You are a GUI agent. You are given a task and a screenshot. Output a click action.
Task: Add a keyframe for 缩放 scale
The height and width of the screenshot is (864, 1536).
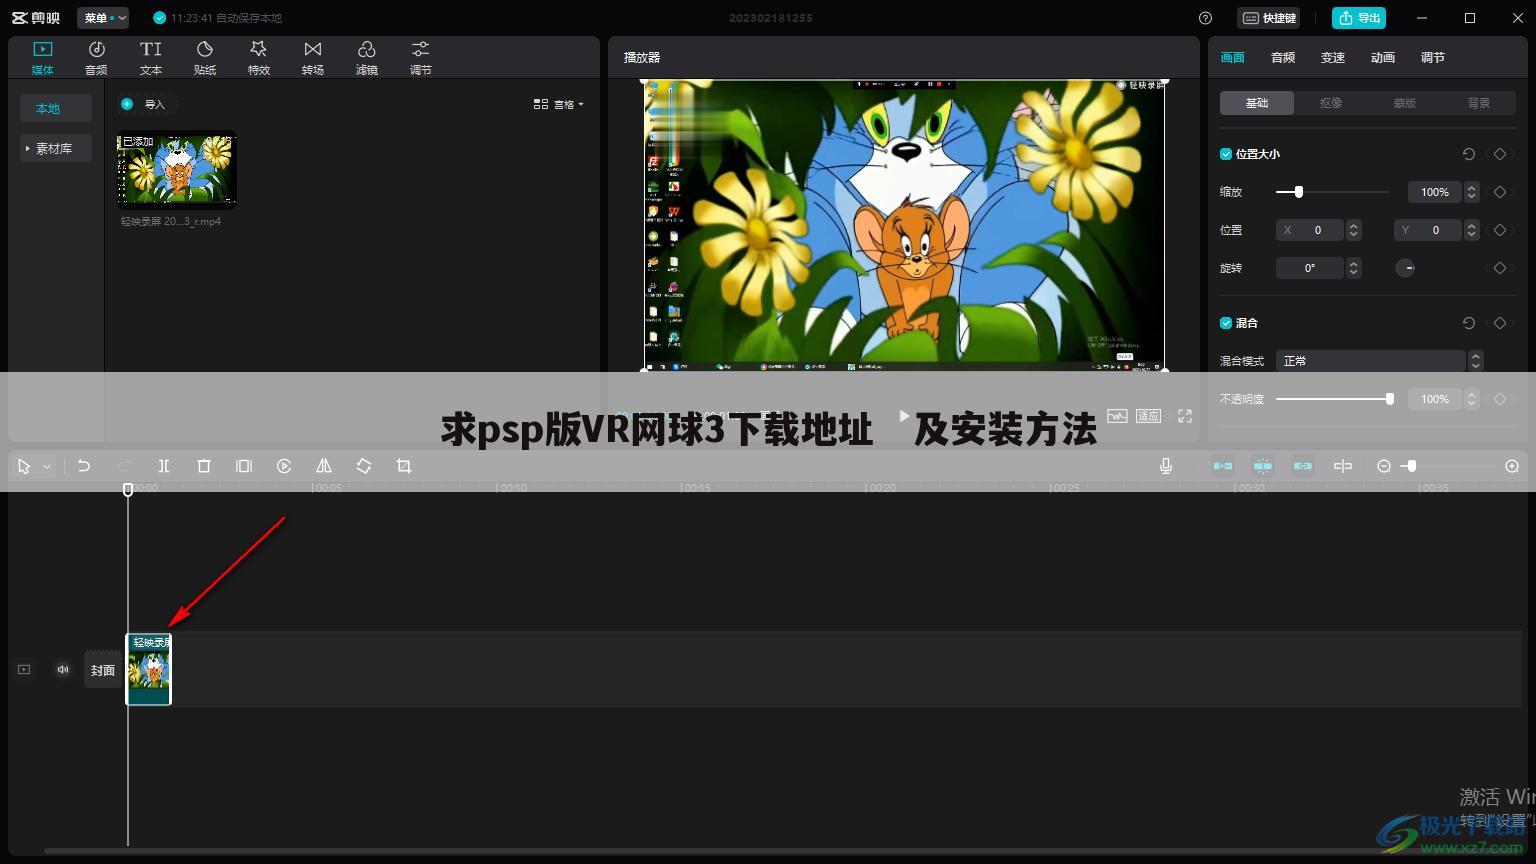click(x=1500, y=192)
